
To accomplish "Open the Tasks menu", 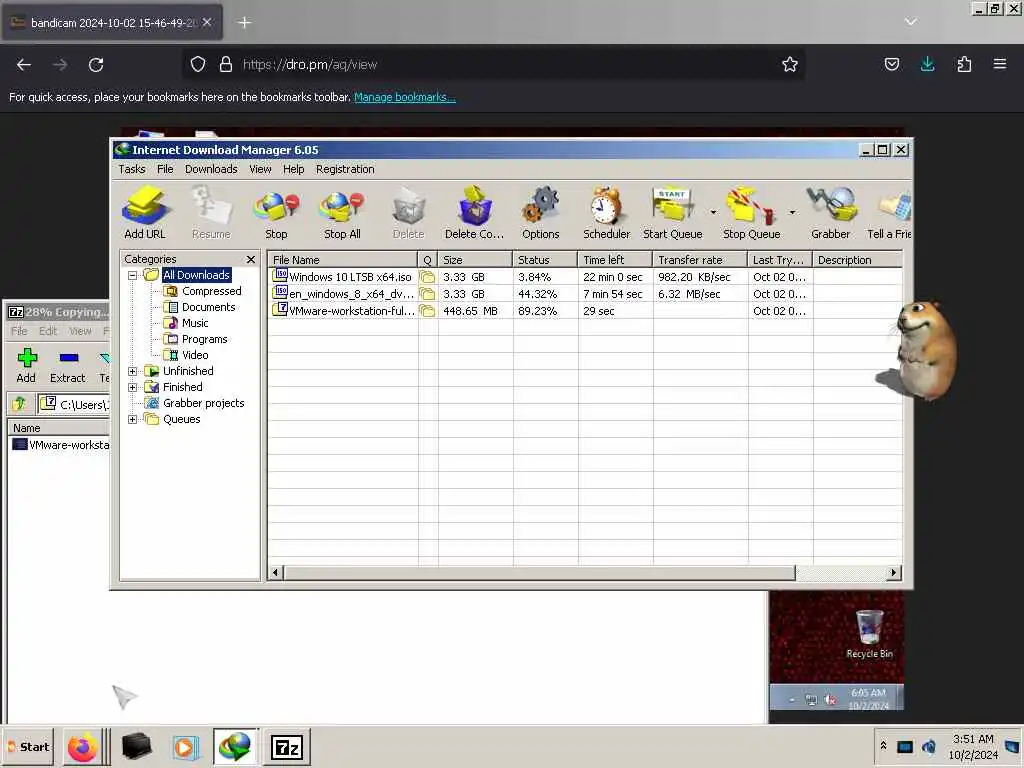I will coord(132,169).
